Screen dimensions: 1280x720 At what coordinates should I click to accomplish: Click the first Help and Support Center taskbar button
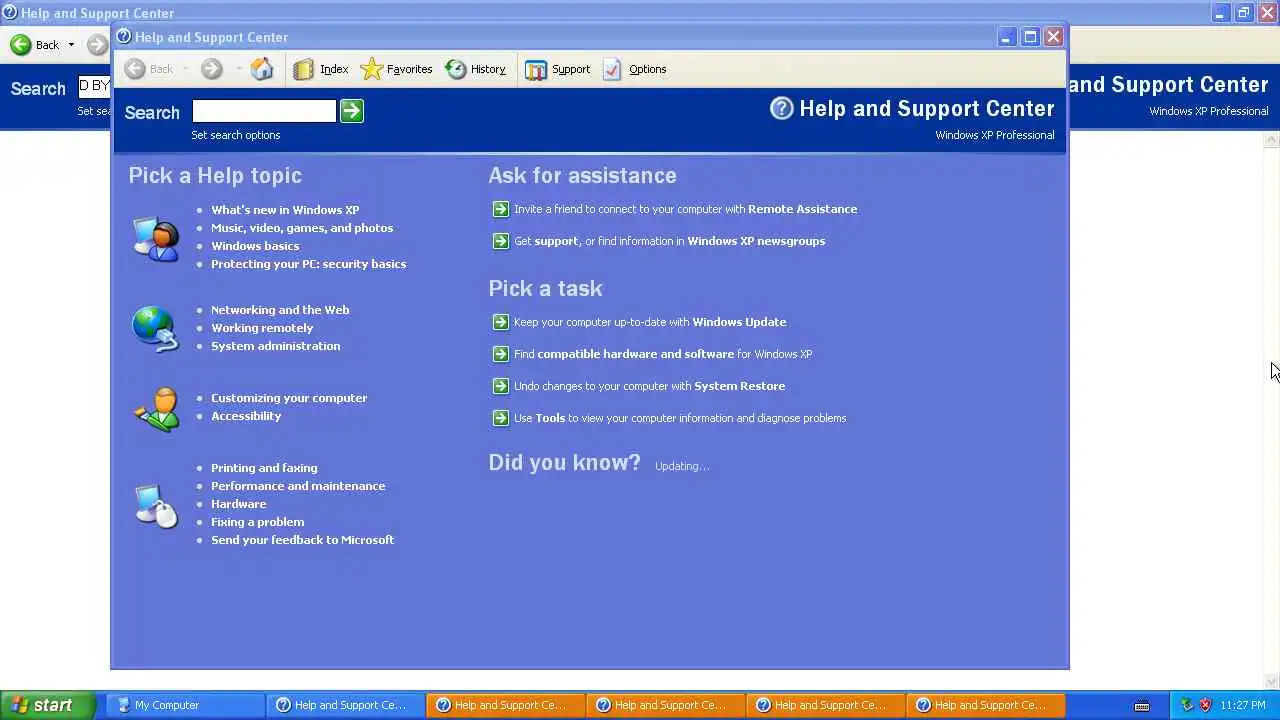344,705
